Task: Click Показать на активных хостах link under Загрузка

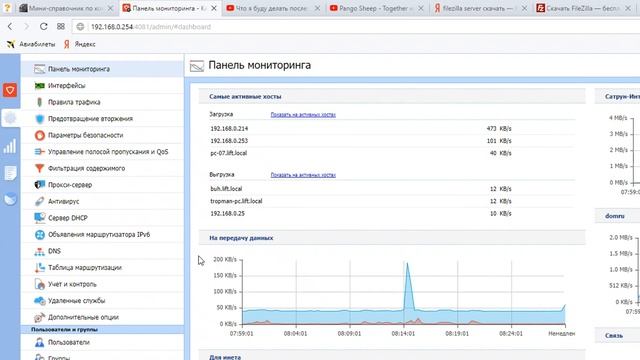Action: [303, 115]
